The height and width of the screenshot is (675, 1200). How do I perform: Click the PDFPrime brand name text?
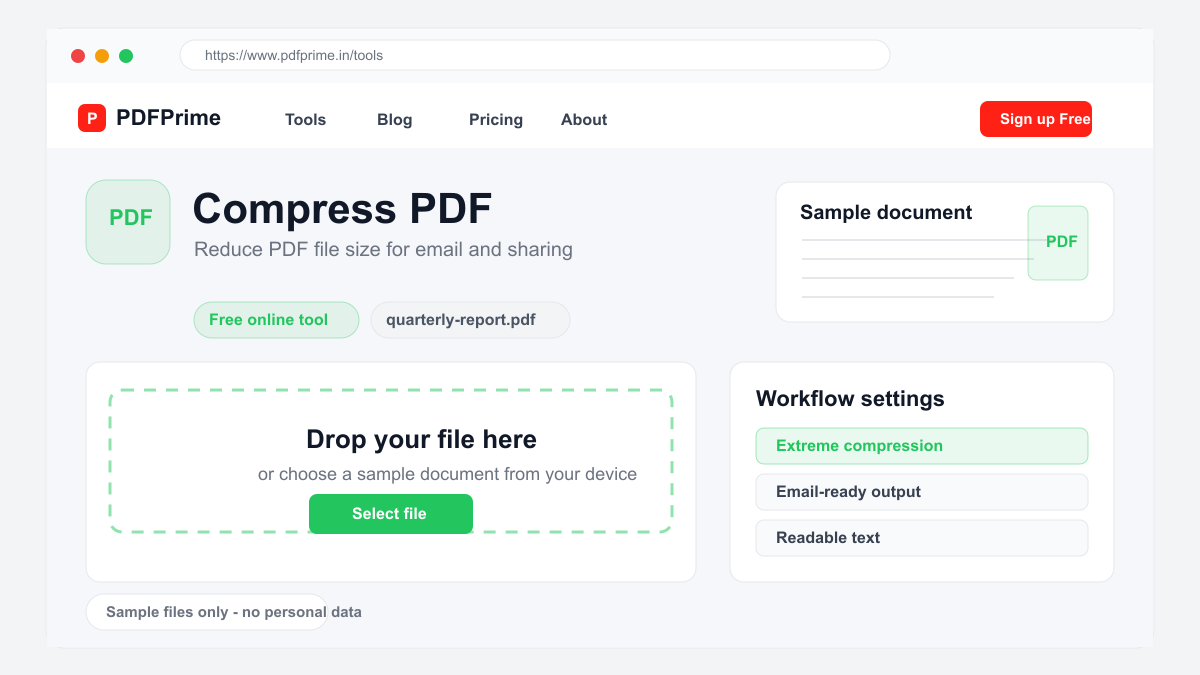click(168, 118)
